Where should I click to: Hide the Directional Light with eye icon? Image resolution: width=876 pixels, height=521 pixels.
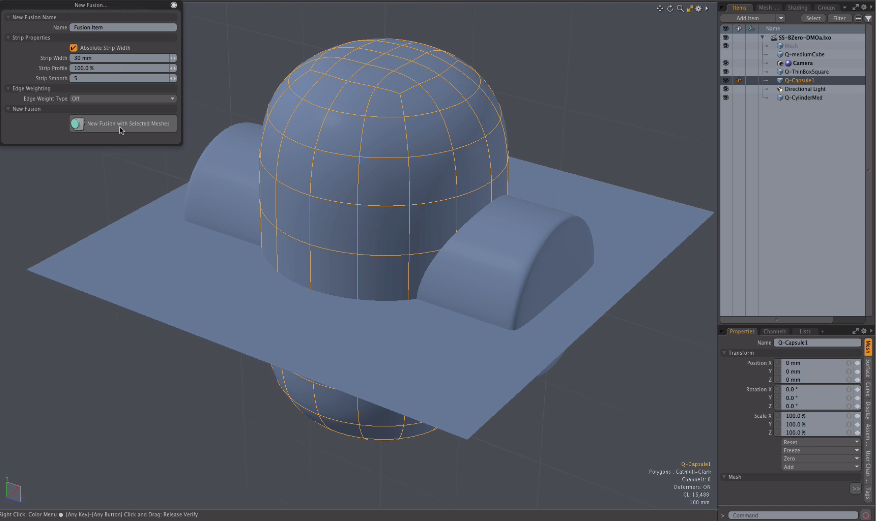point(725,89)
